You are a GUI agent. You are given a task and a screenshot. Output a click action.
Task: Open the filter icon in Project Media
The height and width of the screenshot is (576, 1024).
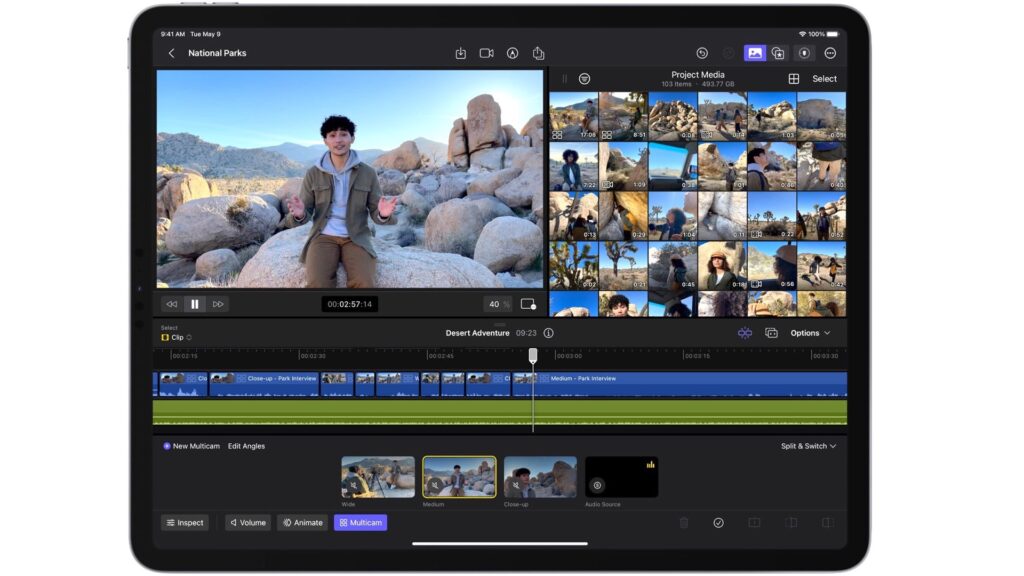[584, 79]
